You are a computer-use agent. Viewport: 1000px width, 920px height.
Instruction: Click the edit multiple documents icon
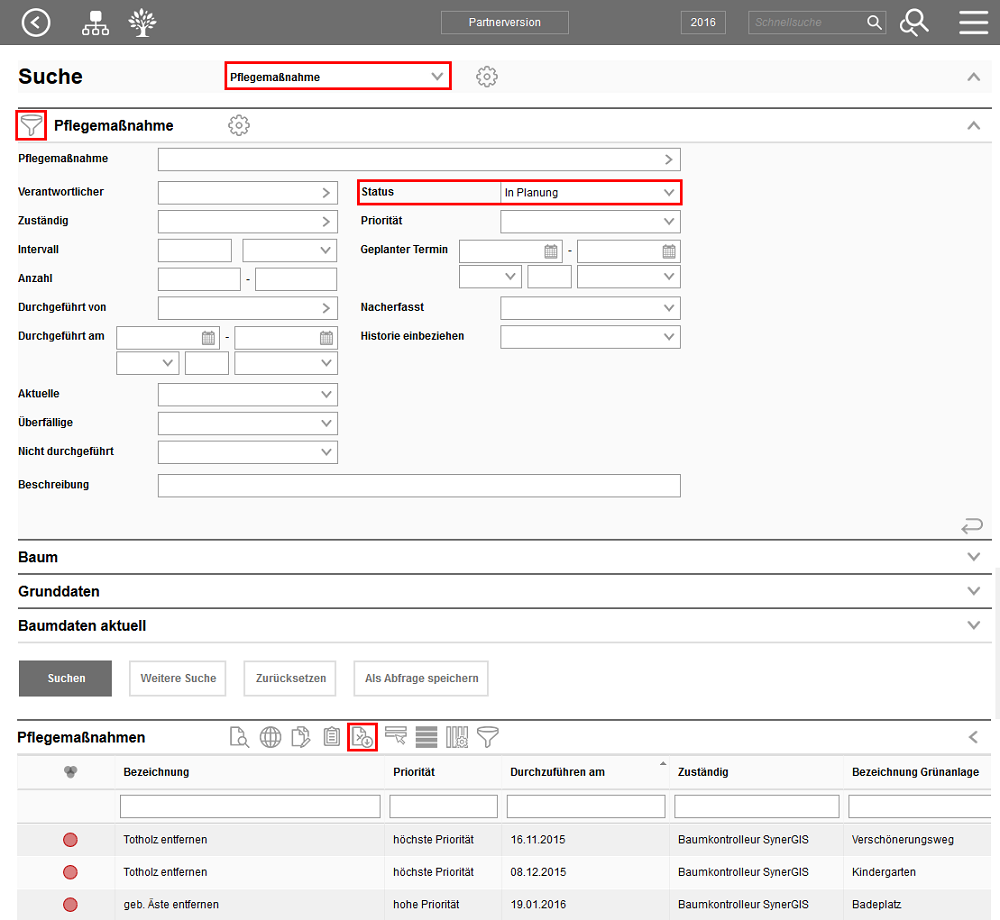click(x=300, y=737)
